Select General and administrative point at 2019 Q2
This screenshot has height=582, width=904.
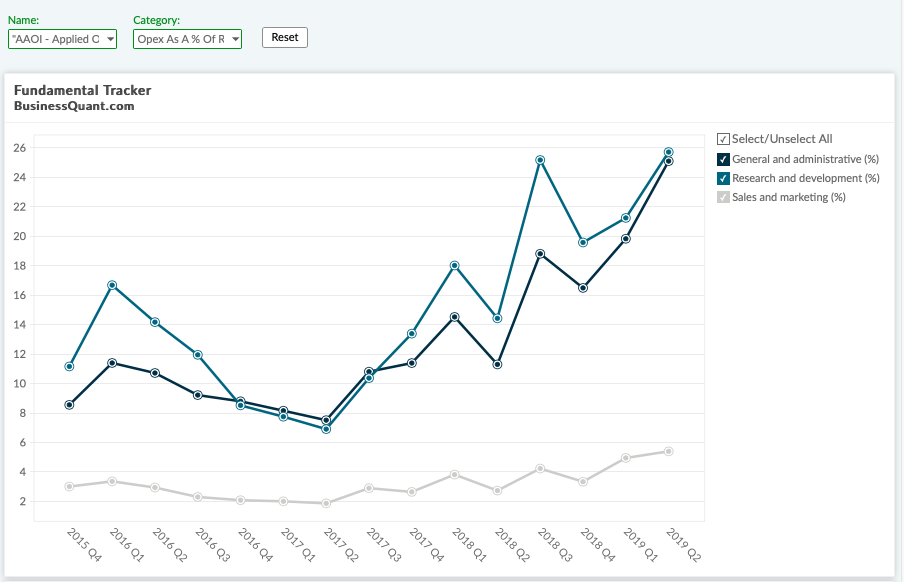pos(669,161)
